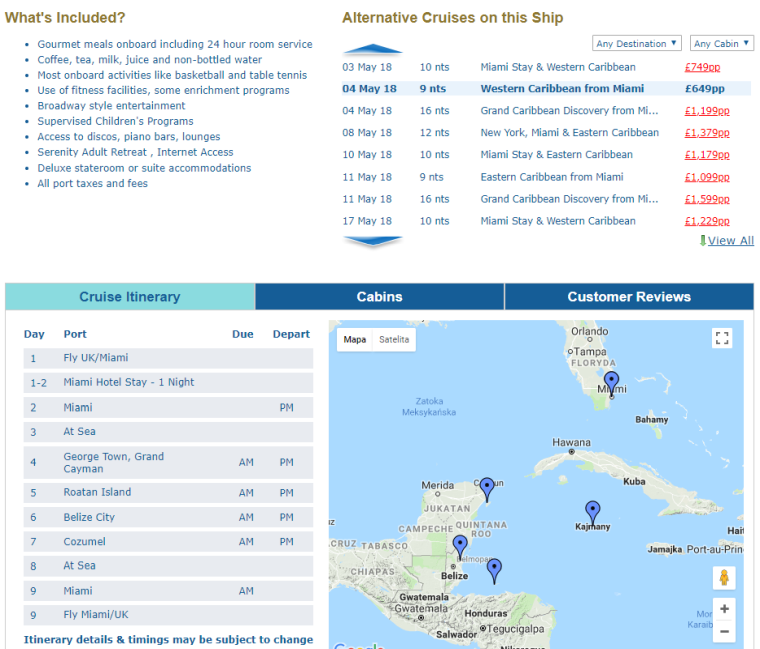Click the Miami map marker pin

point(611,383)
